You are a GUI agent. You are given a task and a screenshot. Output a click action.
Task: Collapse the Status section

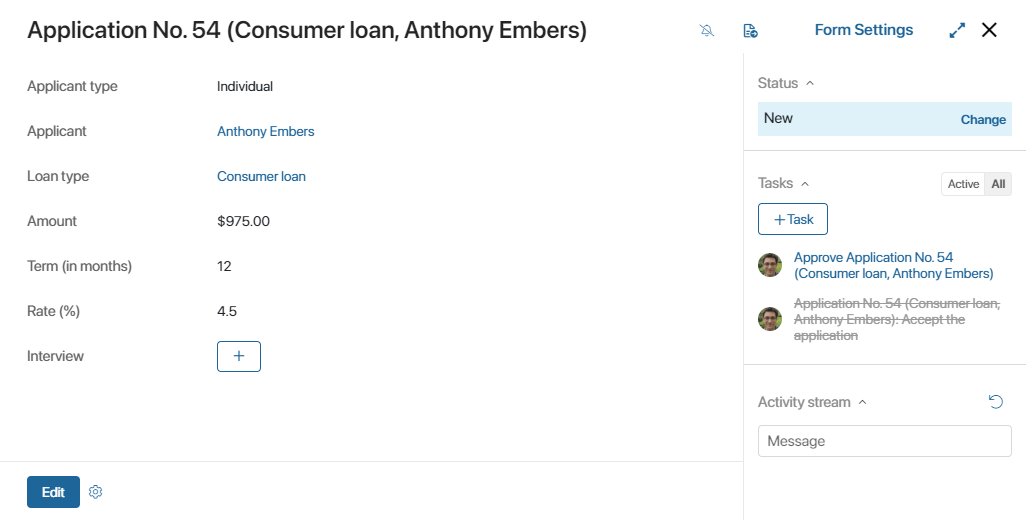click(810, 83)
